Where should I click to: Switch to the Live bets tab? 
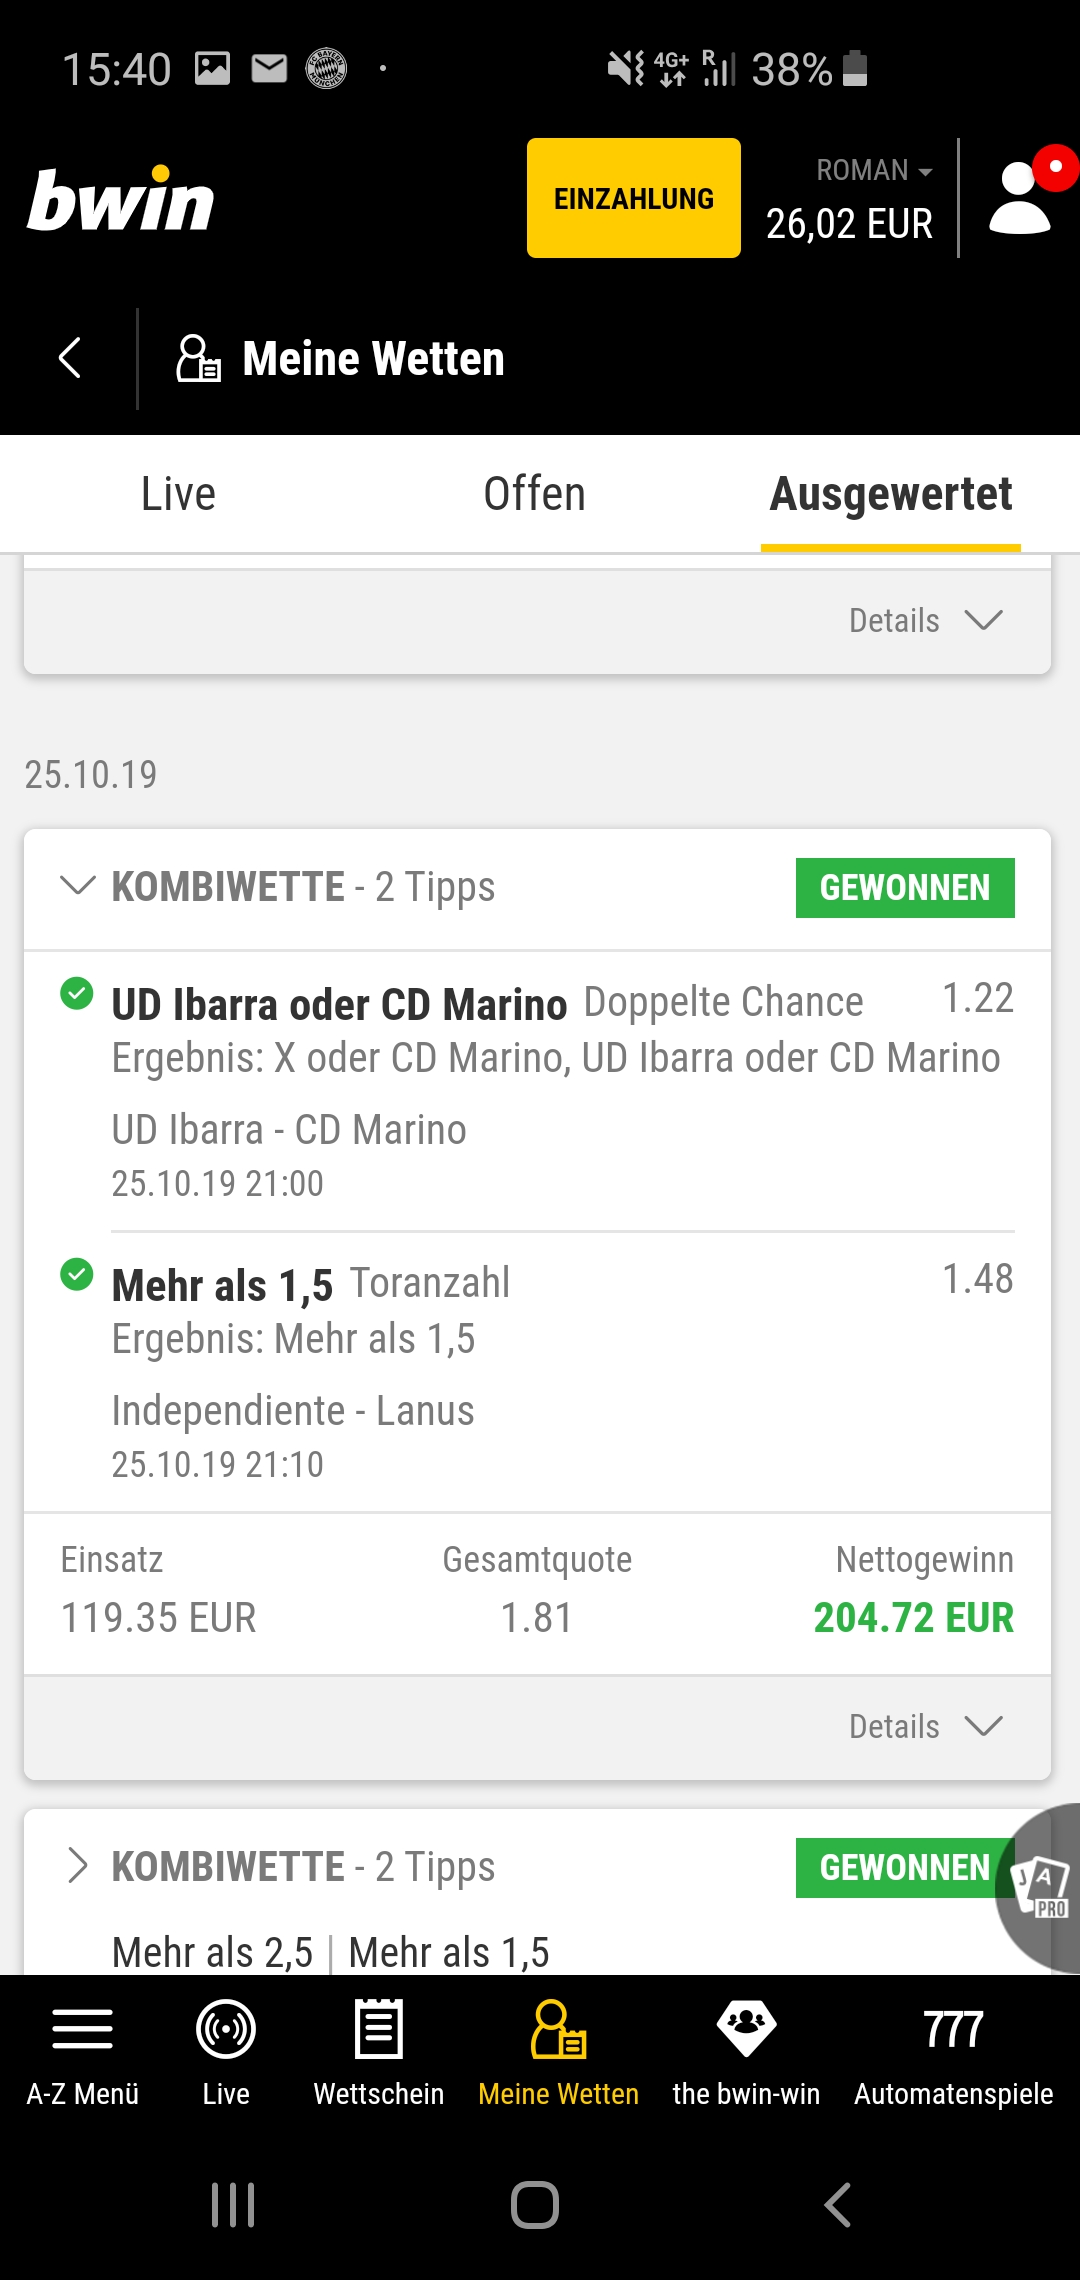click(178, 494)
